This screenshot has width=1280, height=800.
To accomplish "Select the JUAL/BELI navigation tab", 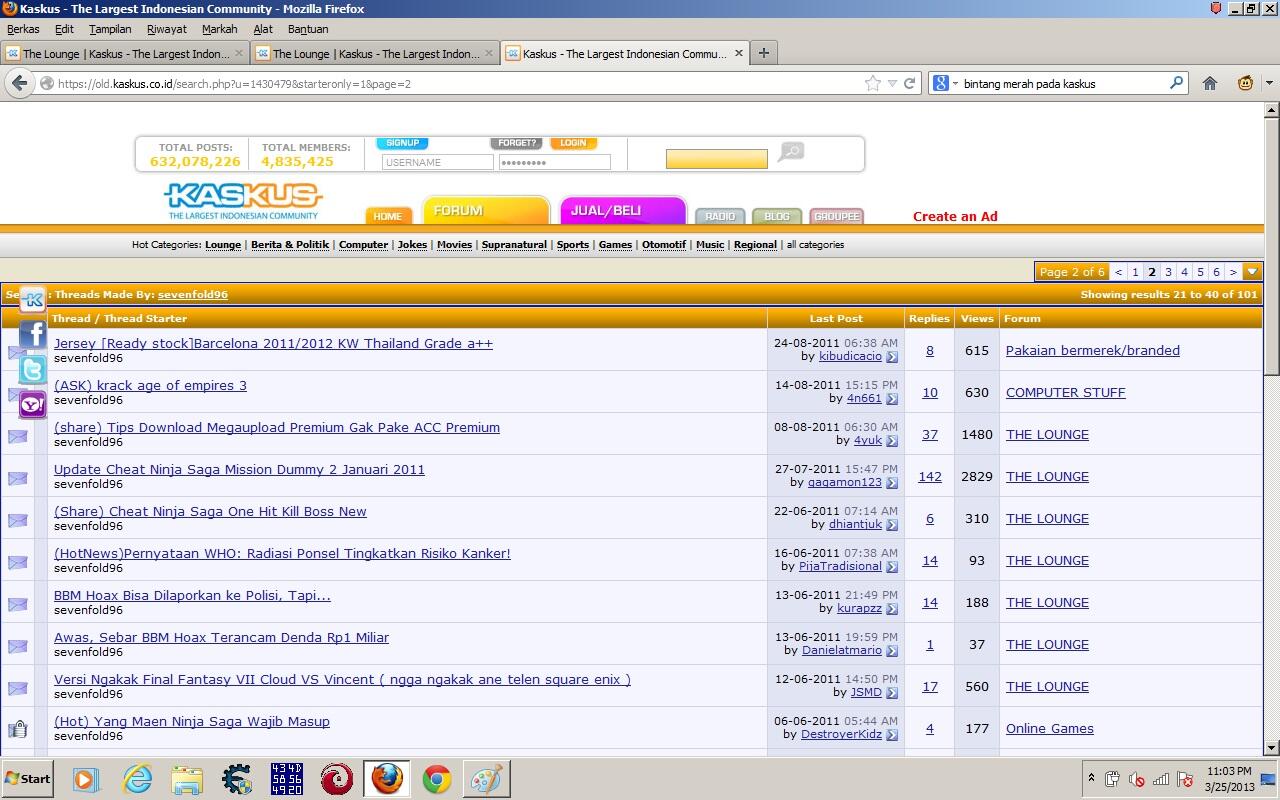I will pos(622,210).
